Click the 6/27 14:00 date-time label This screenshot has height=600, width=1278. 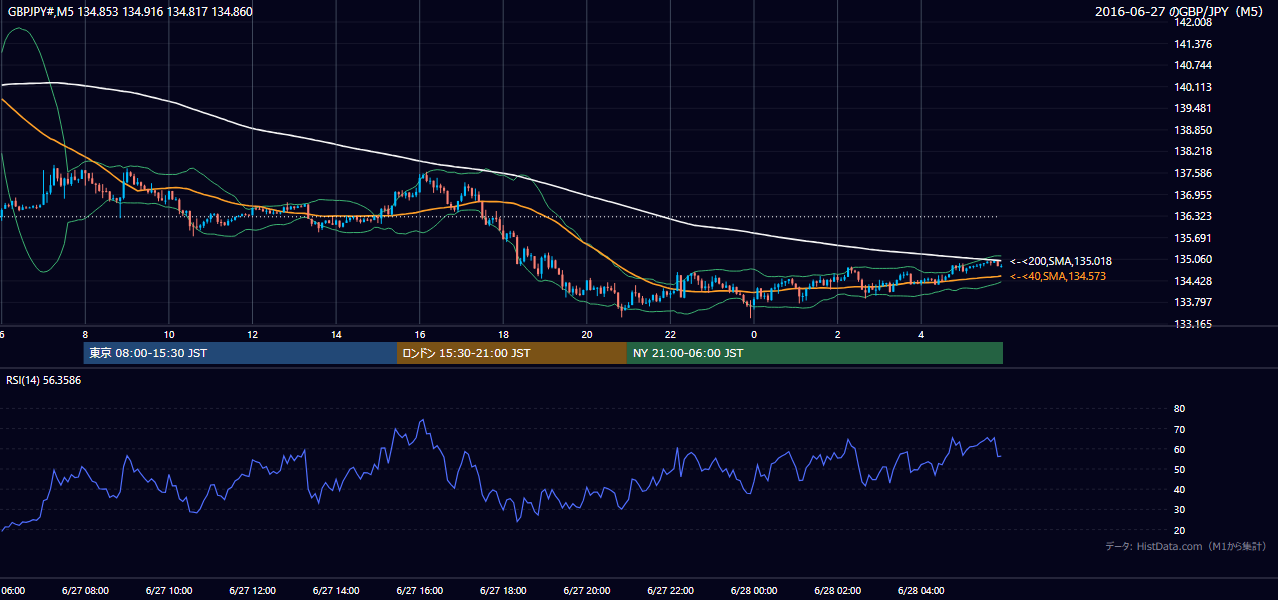[336, 591]
